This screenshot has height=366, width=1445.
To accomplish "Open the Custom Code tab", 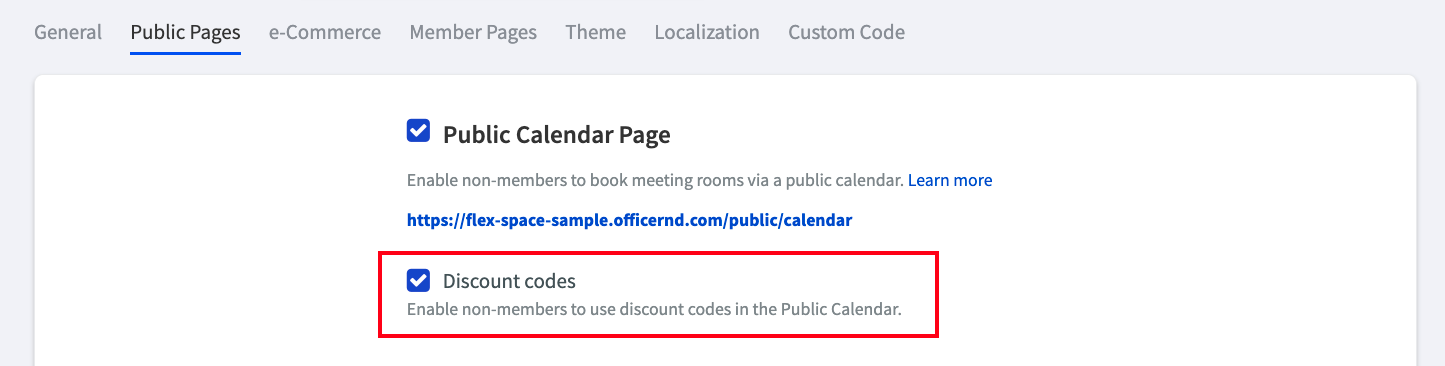I will (846, 32).
